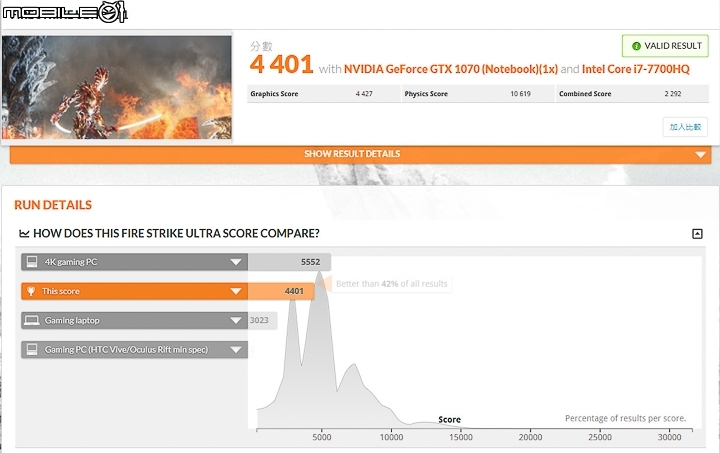Viewport: 720px width, 453px height.
Task: Click the trophy icon in This score row
Action: point(31,291)
